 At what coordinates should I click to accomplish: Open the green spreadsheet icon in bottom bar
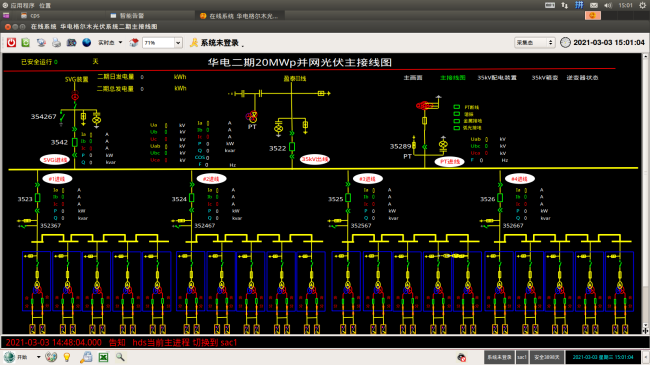[x=103, y=357]
